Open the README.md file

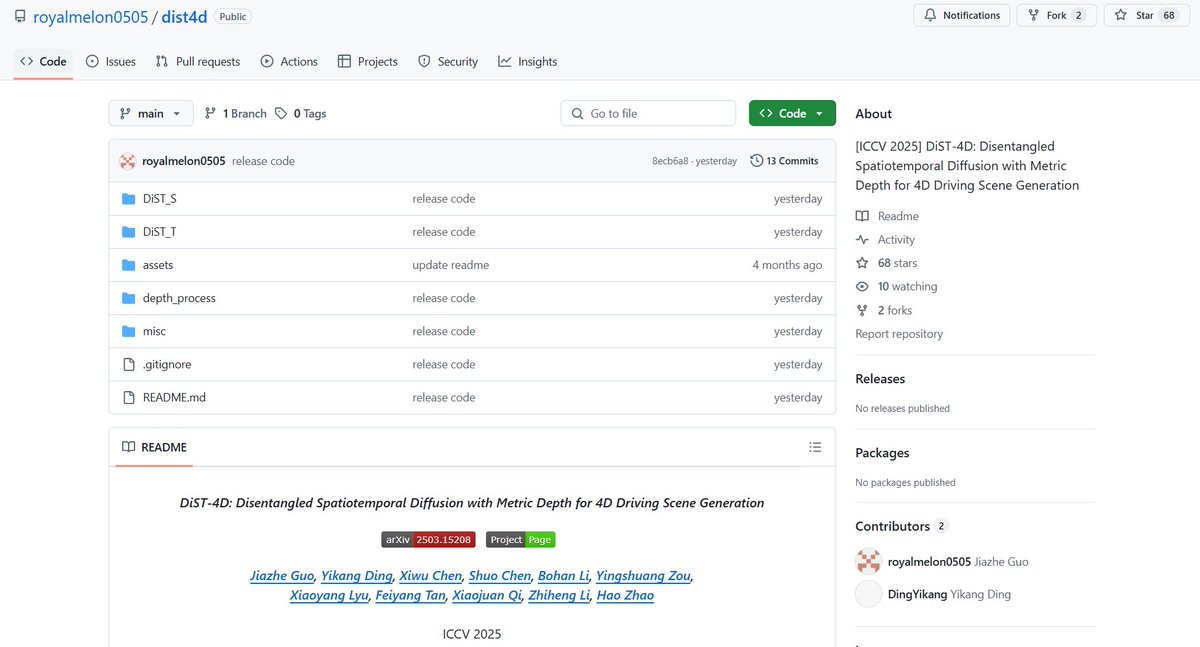[x=174, y=397]
